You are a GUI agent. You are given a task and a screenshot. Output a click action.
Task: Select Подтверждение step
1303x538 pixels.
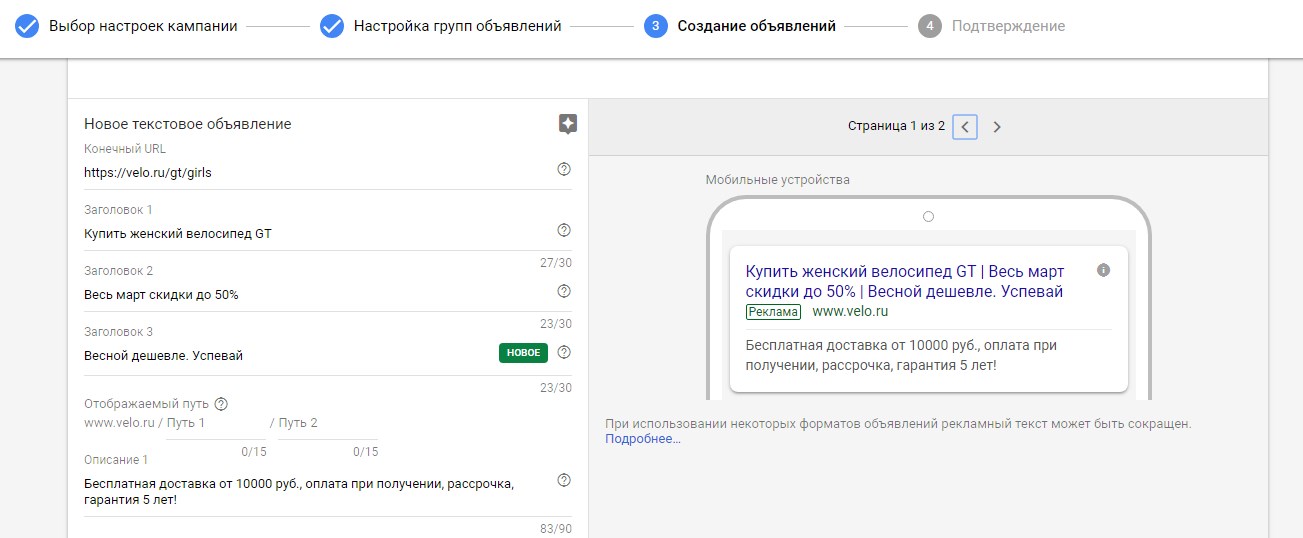coord(1008,26)
